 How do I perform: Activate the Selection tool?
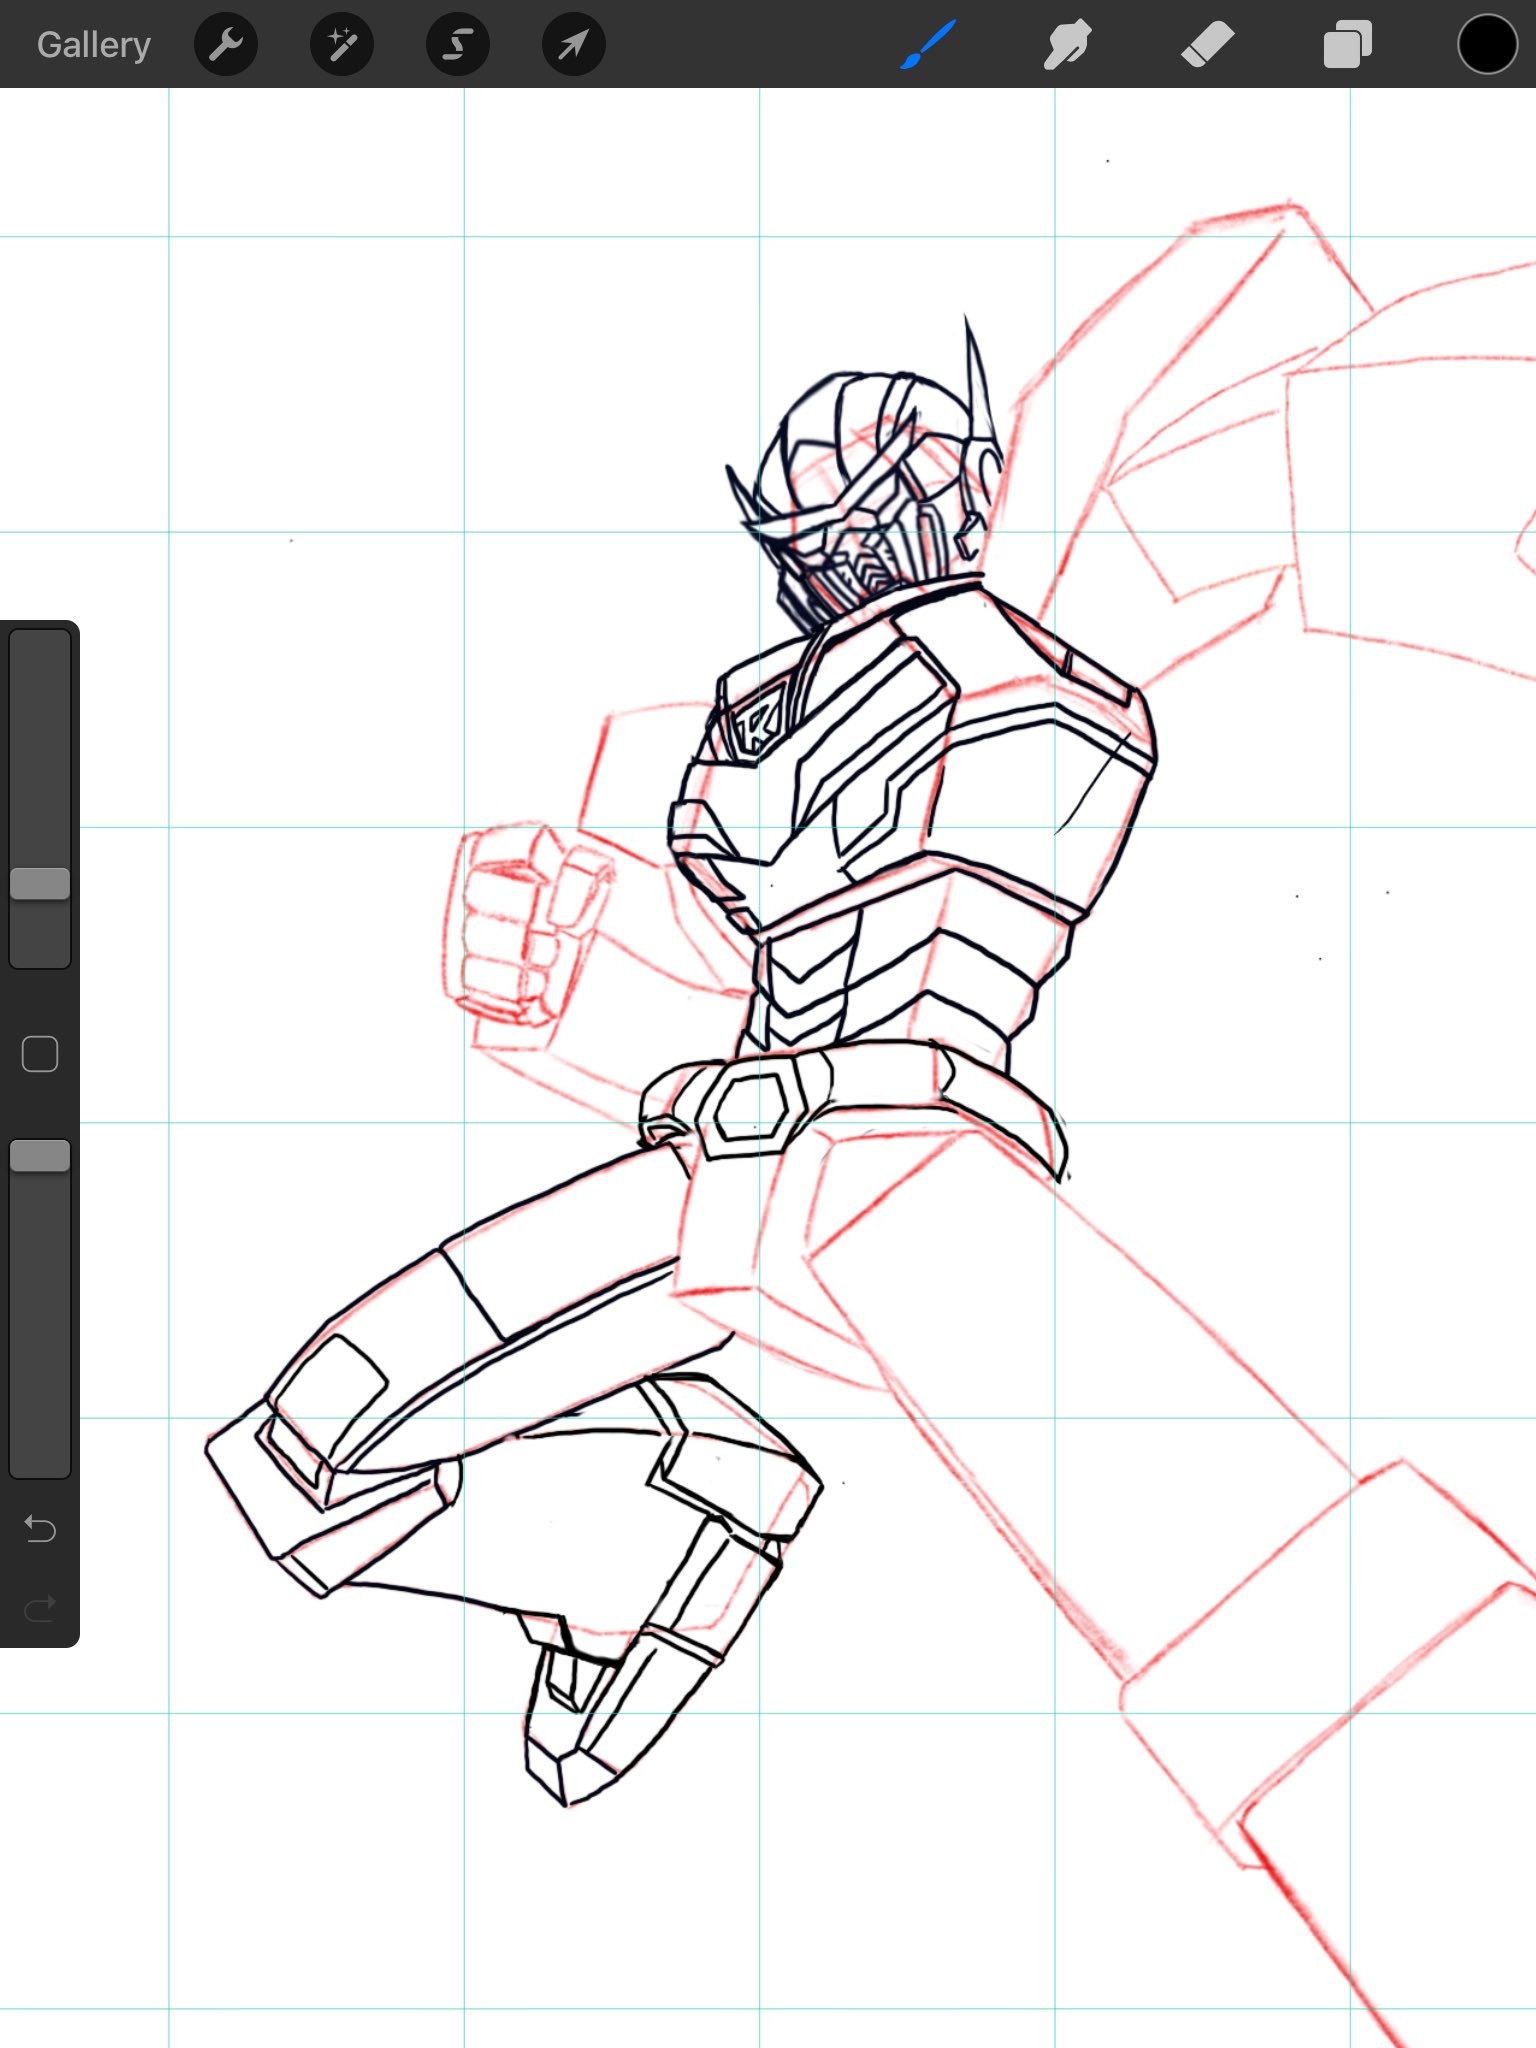458,45
